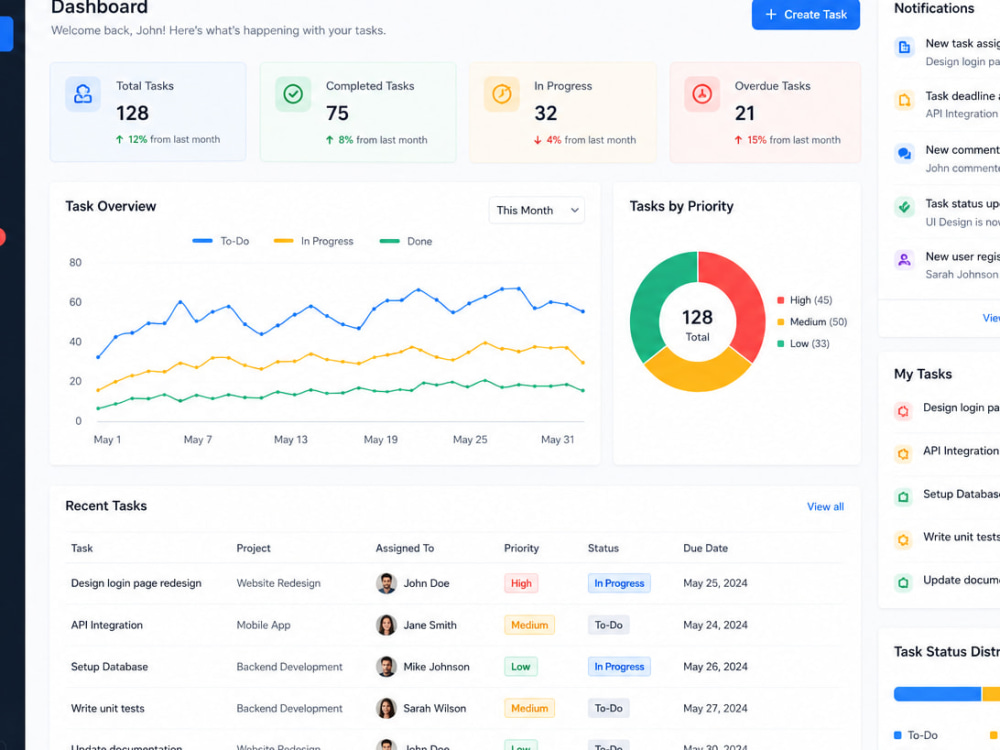The image size is (1000, 750).
Task: Click the Write unit tests My Tasks icon
Action: tap(903, 540)
